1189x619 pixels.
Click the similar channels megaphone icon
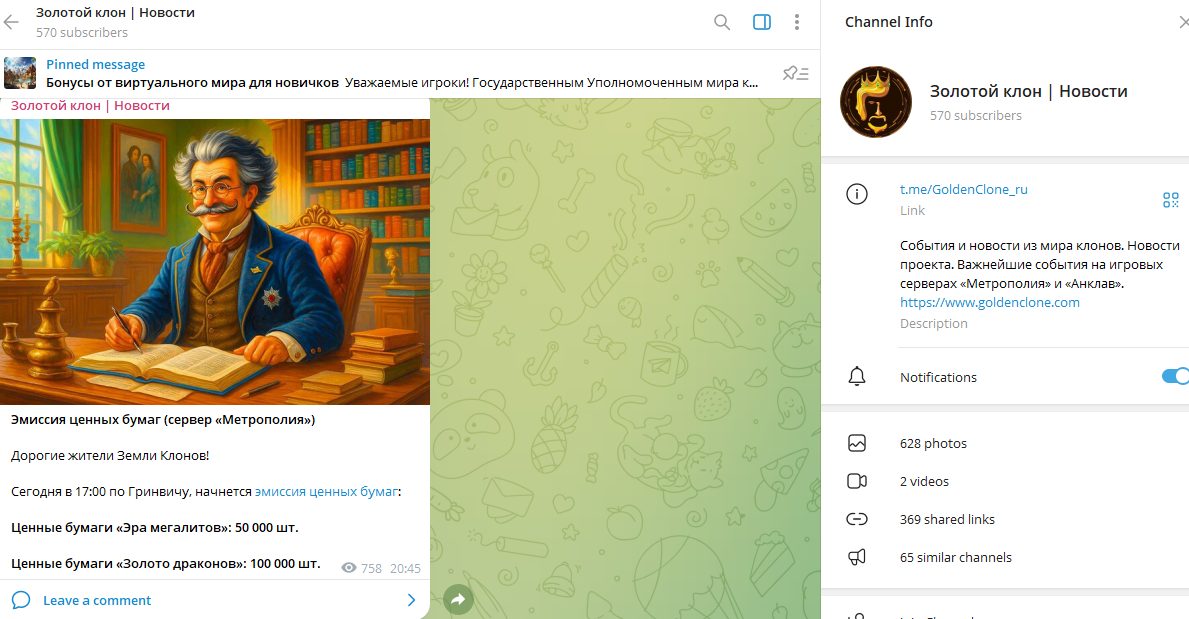[857, 558]
